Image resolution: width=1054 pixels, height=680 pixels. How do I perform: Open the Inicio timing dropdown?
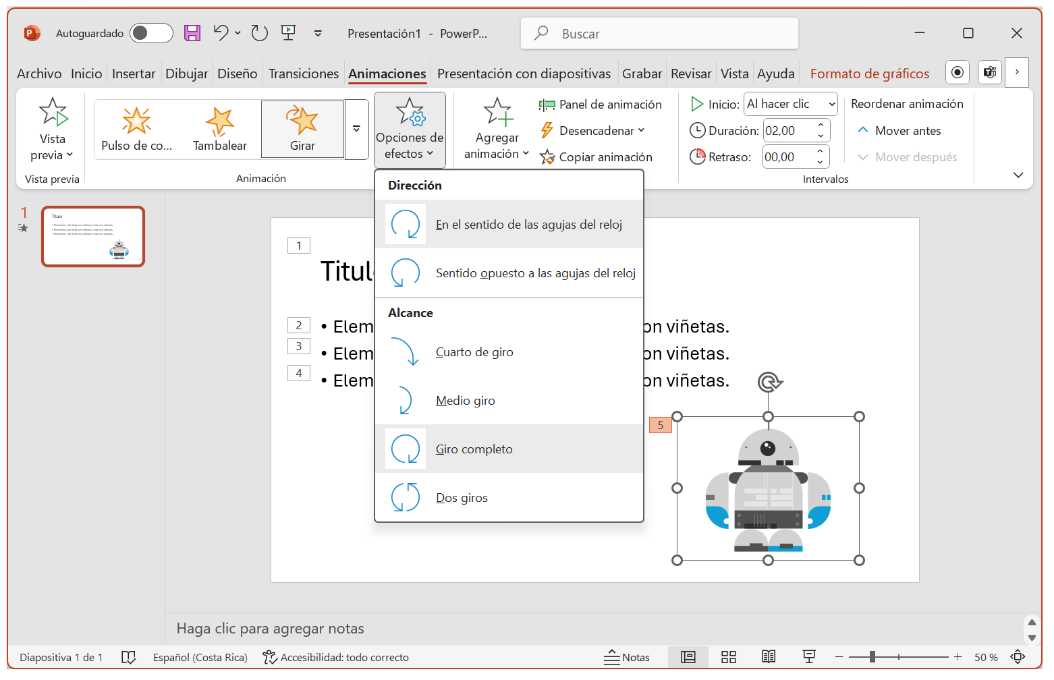pos(790,104)
